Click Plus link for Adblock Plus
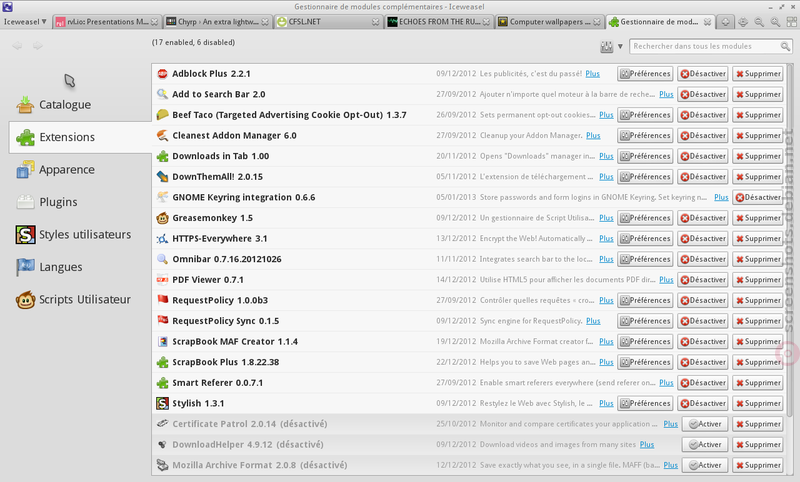The image size is (800, 482). (592, 74)
